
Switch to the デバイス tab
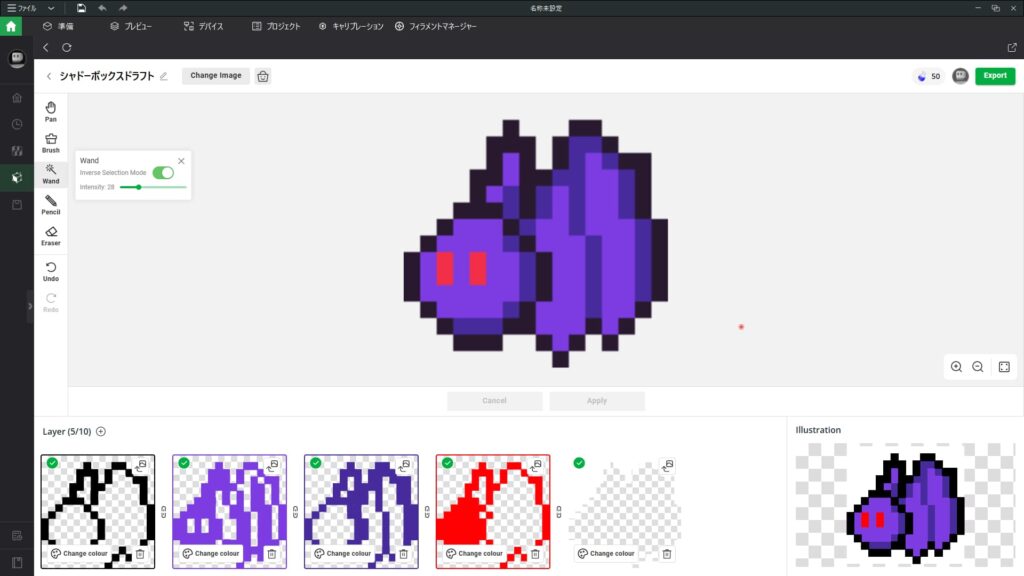[203, 26]
